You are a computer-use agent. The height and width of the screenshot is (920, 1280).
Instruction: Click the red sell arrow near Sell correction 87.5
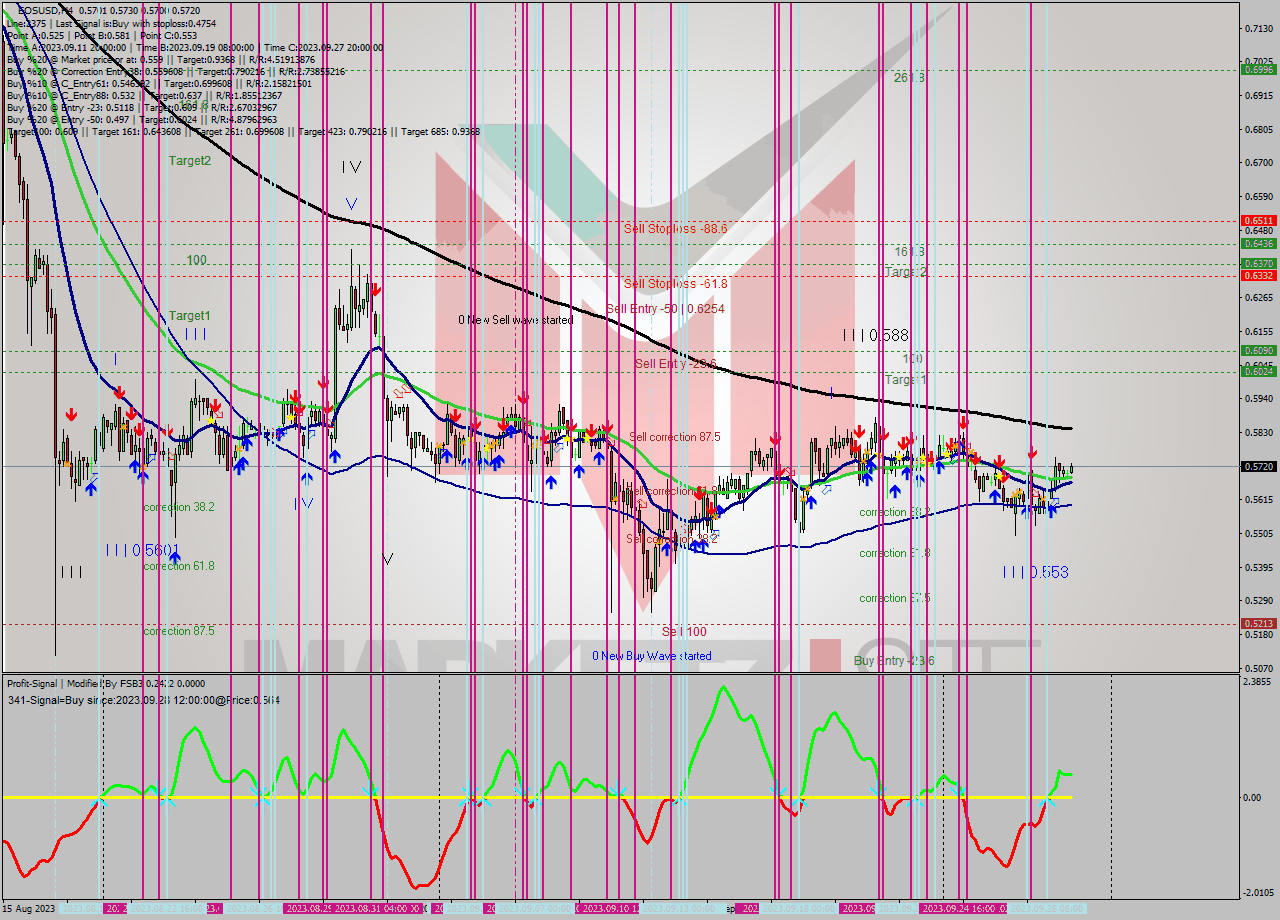607,427
